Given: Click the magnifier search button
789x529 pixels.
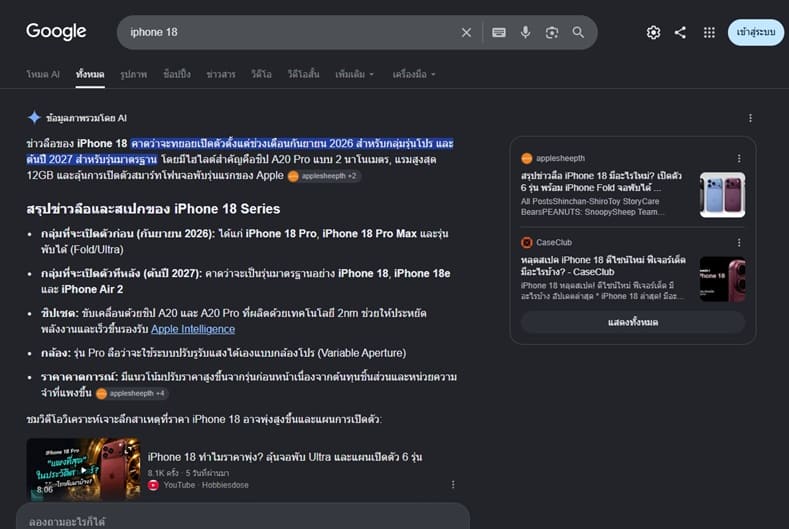Looking at the screenshot, I should point(578,33).
